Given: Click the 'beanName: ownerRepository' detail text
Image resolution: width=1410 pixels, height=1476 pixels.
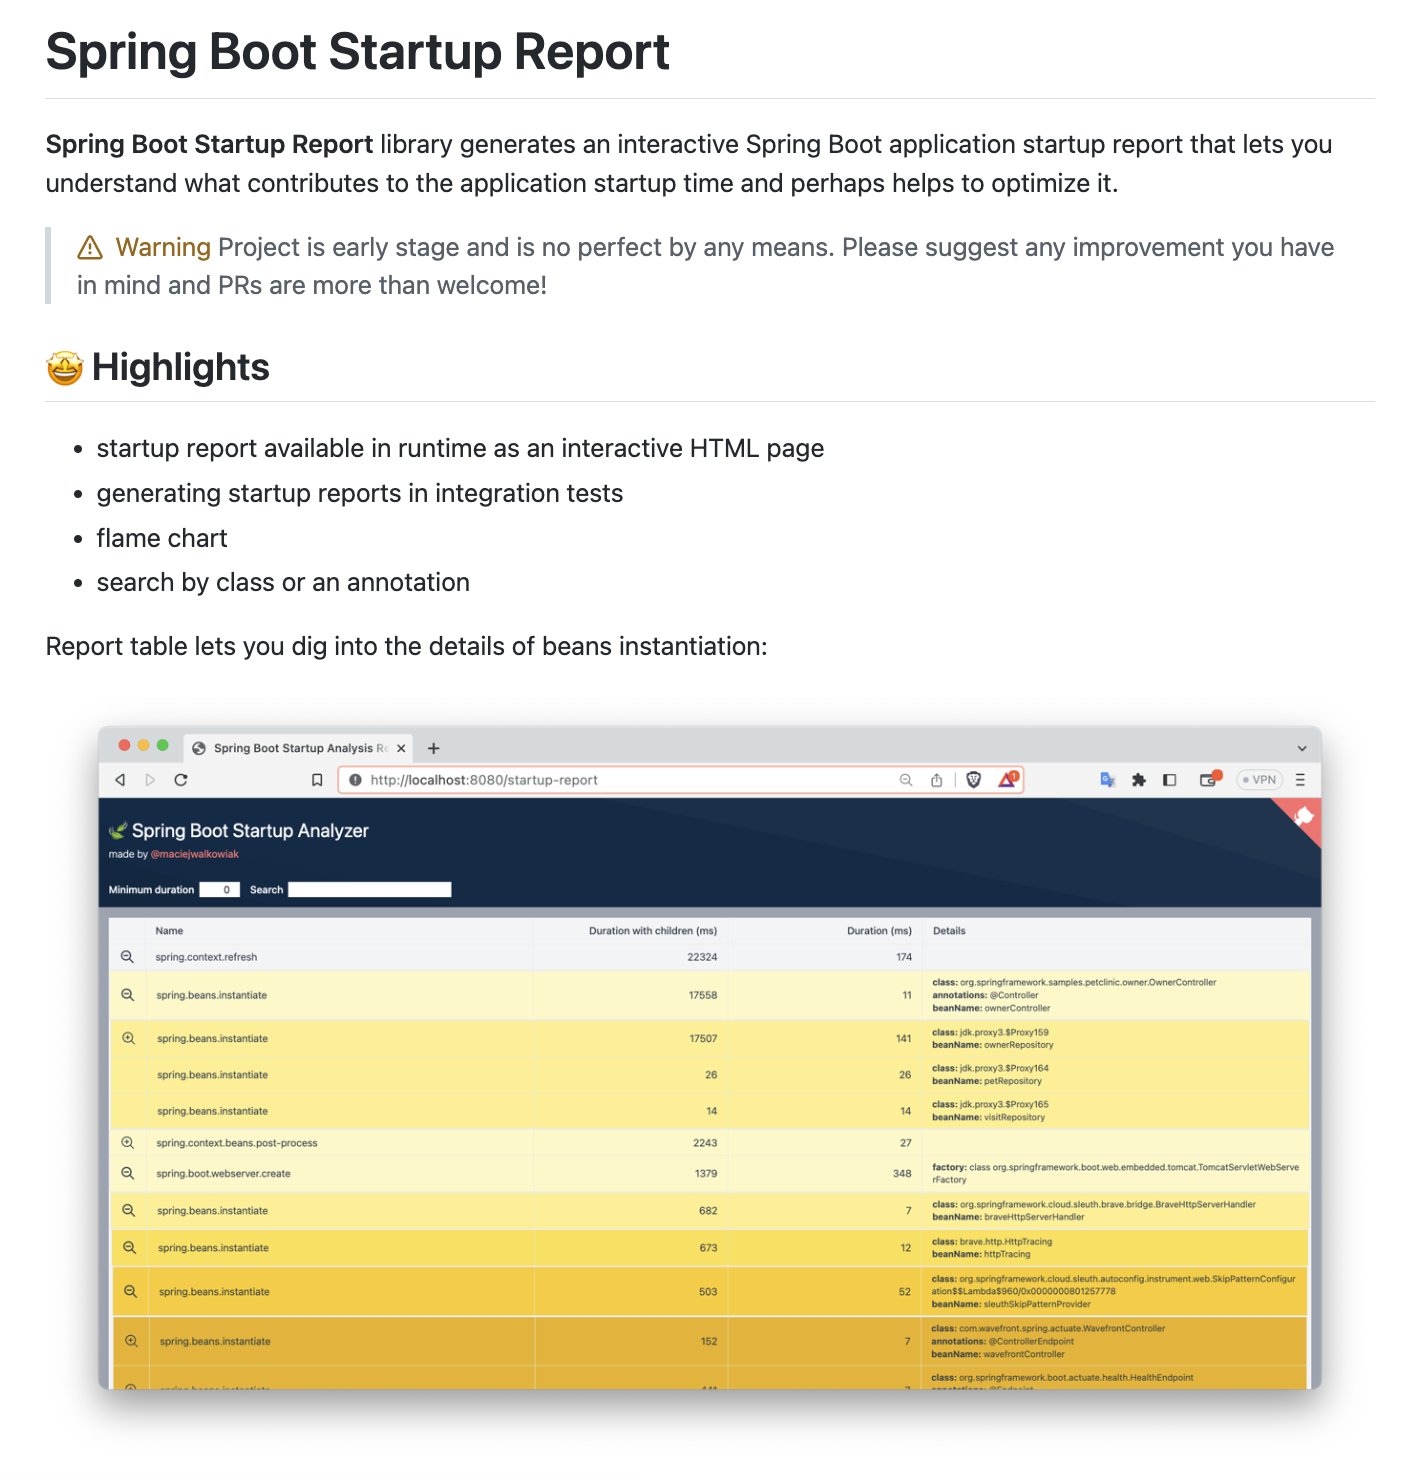Looking at the screenshot, I should tap(993, 1045).
